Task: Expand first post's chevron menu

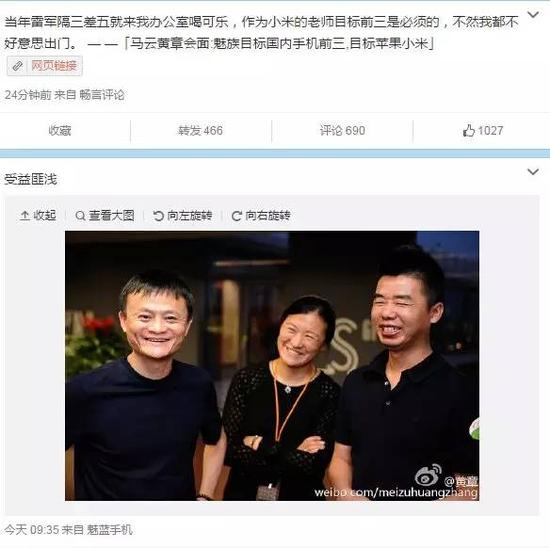Action: pos(533,14)
